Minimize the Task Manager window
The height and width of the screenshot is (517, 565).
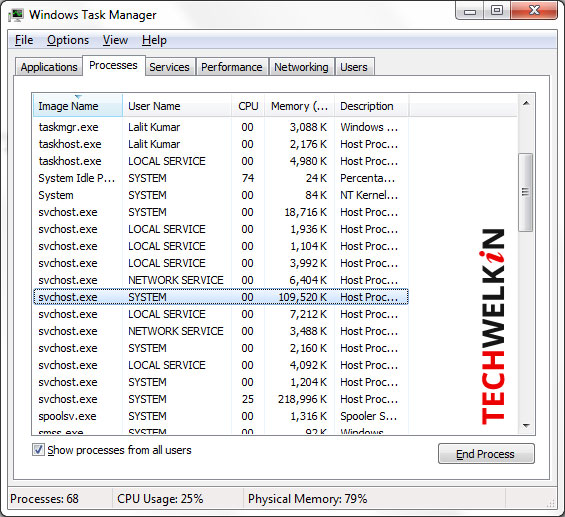[470, 11]
